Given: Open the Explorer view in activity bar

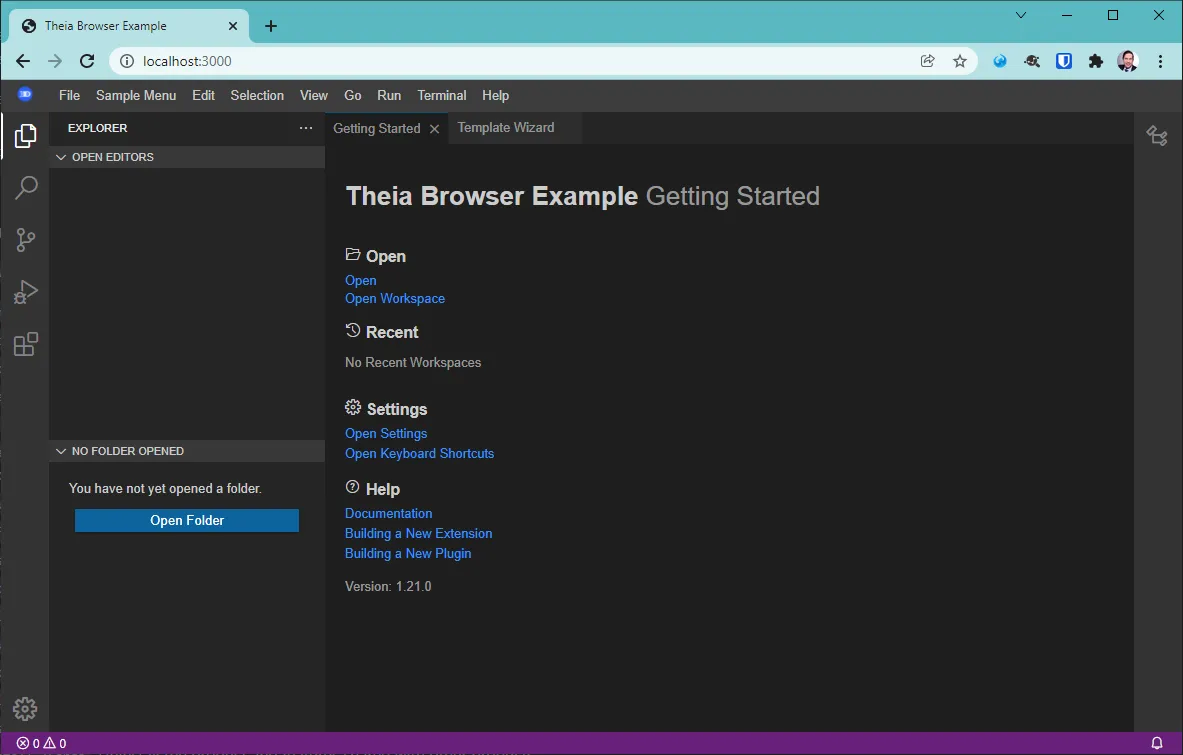Looking at the screenshot, I should [x=26, y=135].
